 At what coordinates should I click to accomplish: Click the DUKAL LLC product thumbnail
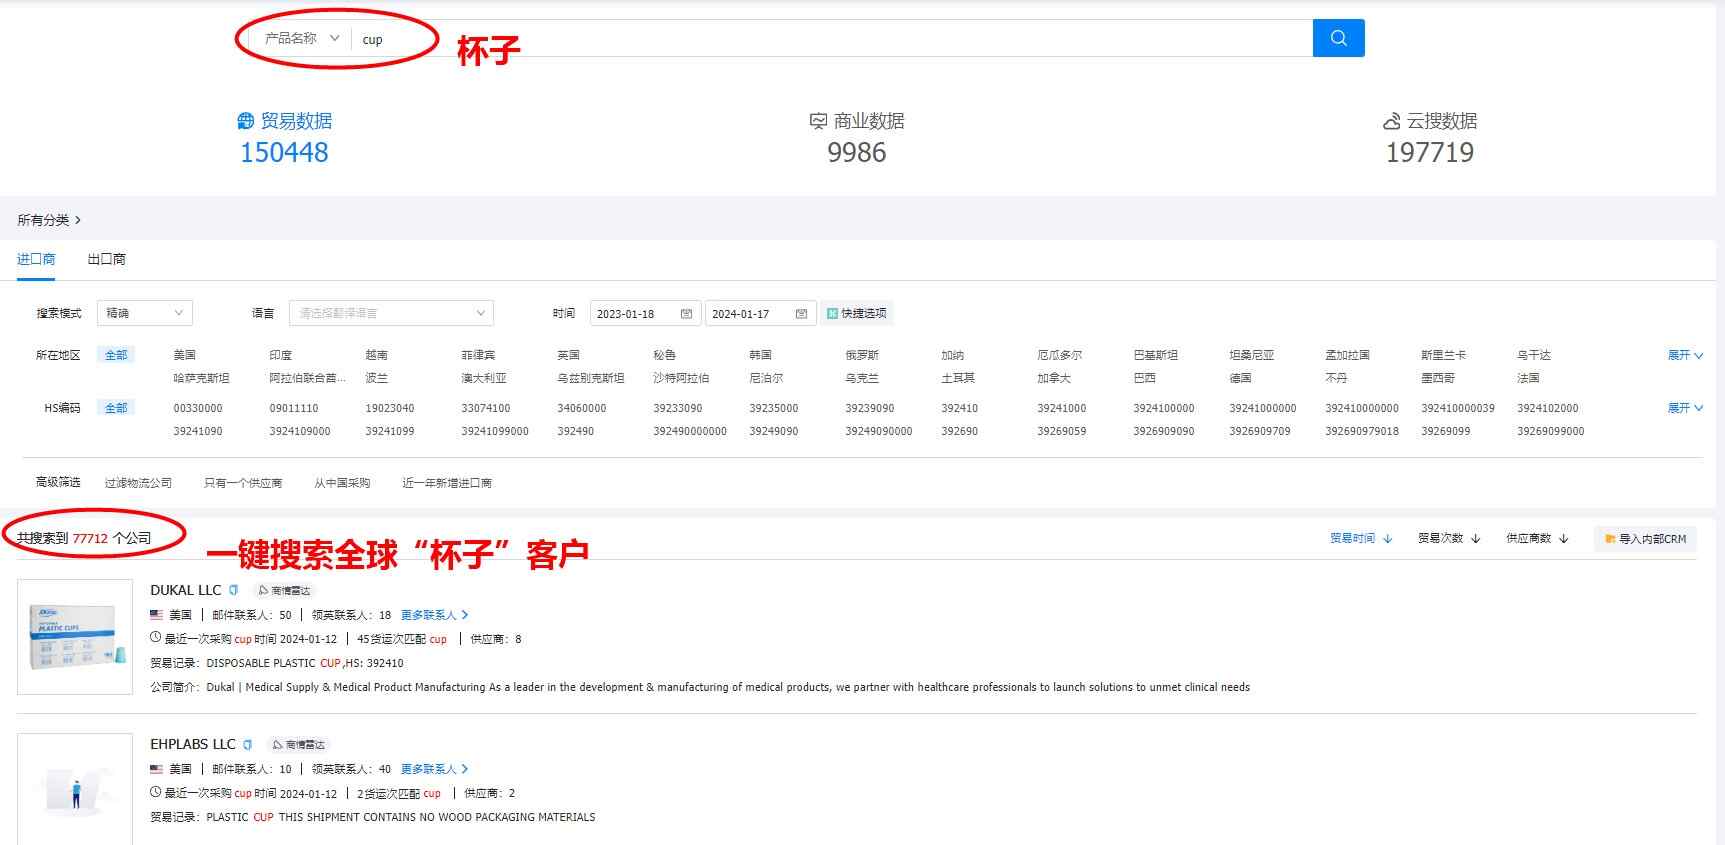point(75,637)
